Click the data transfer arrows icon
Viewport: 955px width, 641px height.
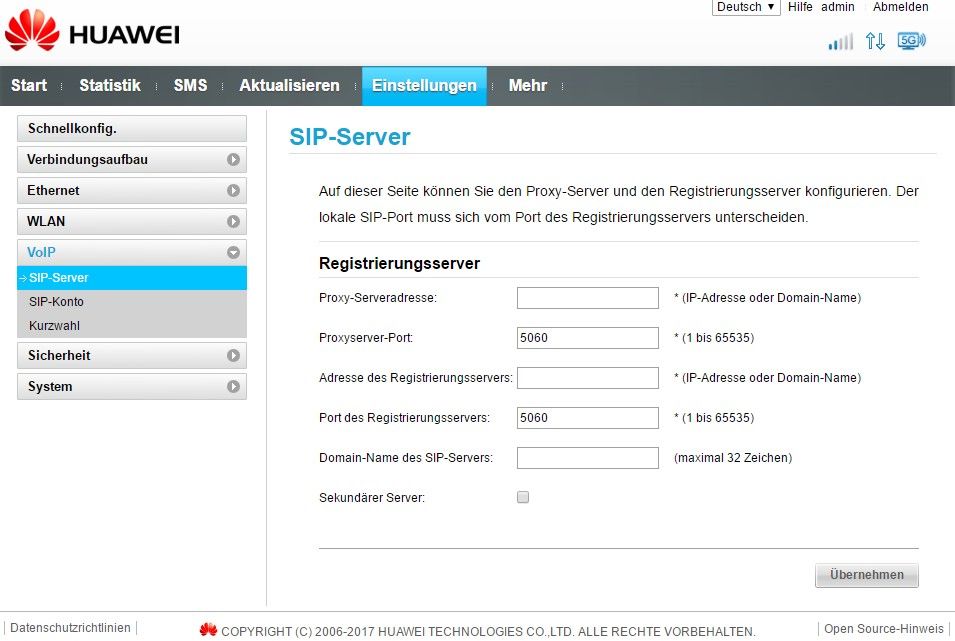click(x=875, y=41)
